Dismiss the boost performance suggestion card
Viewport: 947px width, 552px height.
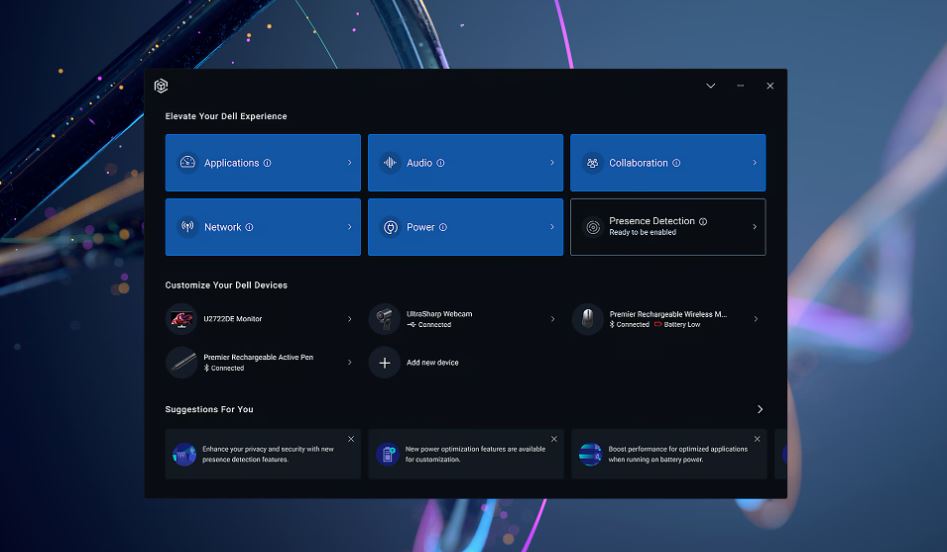[757, 439]
